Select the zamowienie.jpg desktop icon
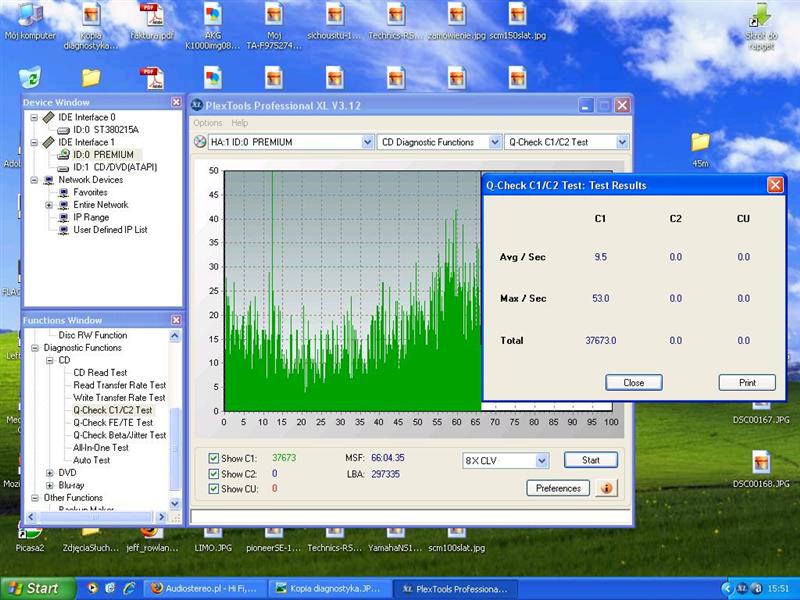The width and height of the screenshot is (800, 600). click(457, 21)
